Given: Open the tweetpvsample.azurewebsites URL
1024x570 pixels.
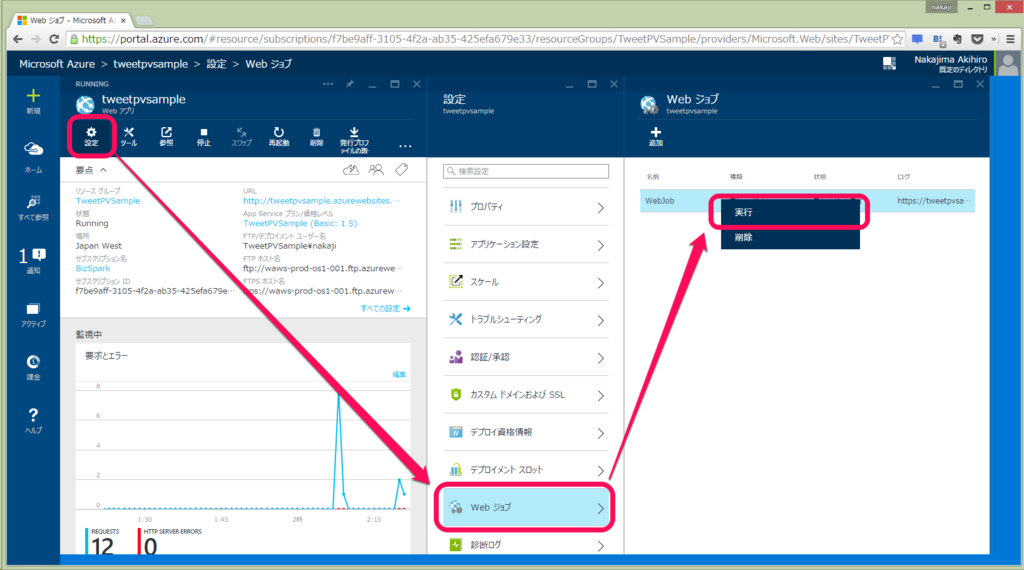Looking at the screenshot, I should tap(321, 201).
